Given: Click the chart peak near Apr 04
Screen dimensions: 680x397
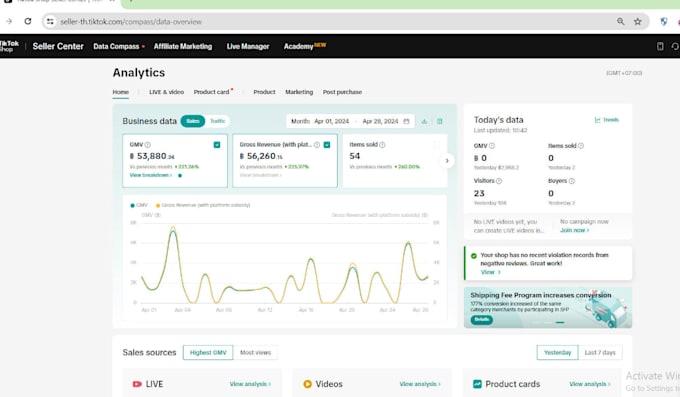Looking at the screenshot, I should coord(173,230).
